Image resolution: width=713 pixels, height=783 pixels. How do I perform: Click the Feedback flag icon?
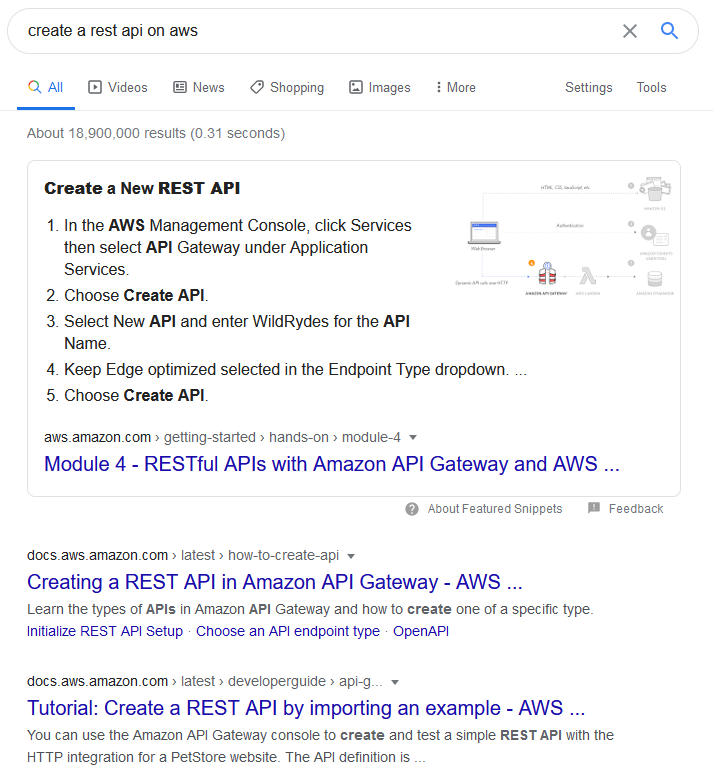pyautogui.click(x=594, y=508)
